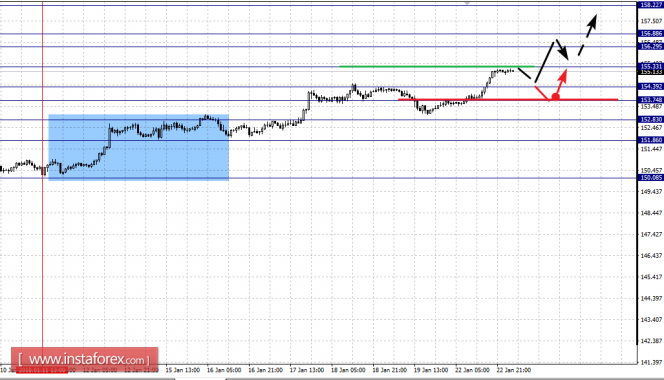
Task: Click the horizontal scrollbar below the chart
Action: 332,378
